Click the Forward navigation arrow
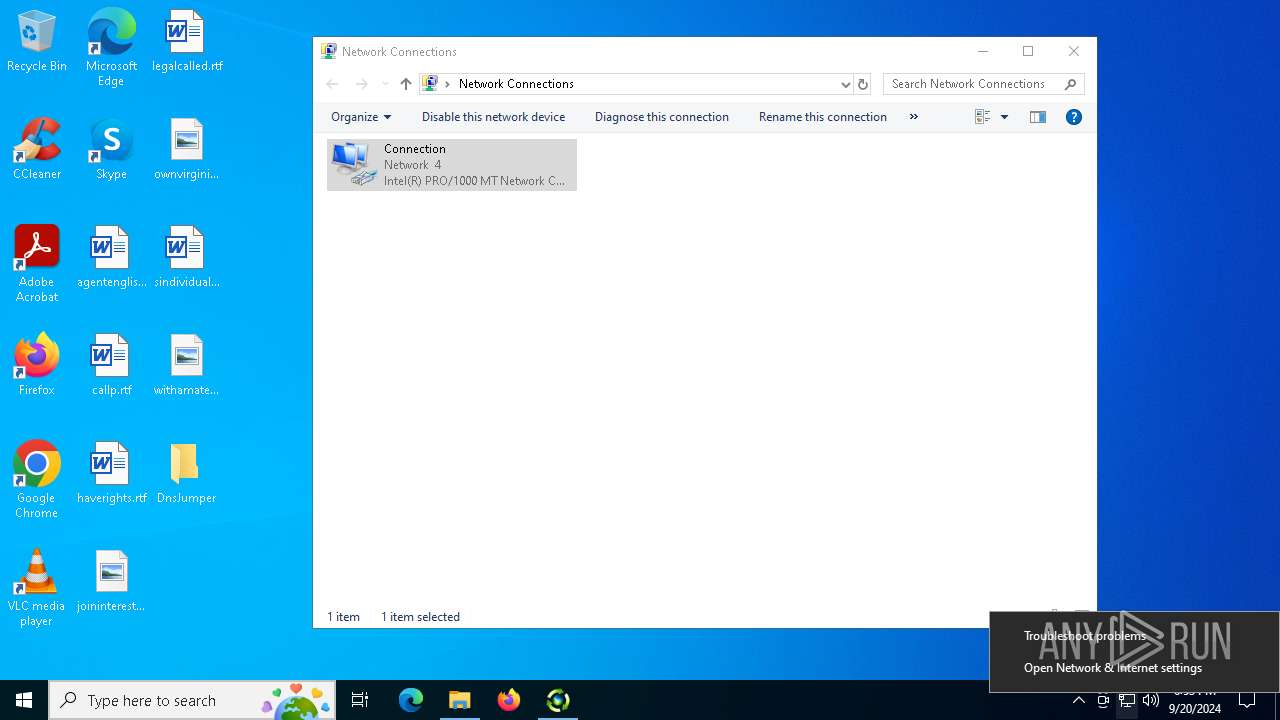1280x720 pixels. point(362,84)
